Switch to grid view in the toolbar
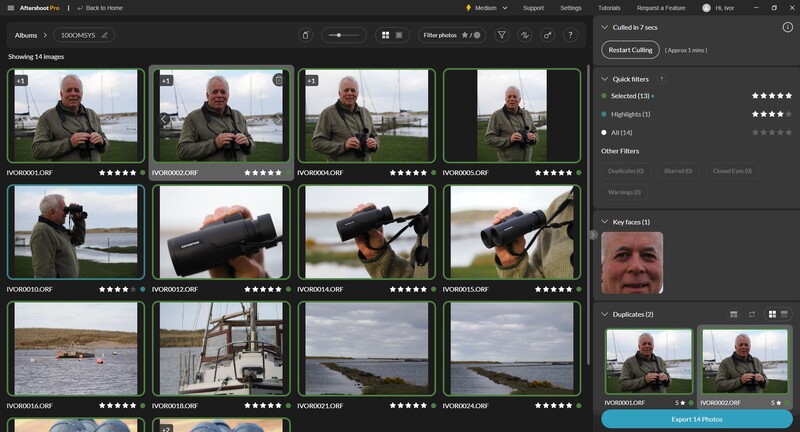The height and width of the screenshot is (432, 800). [x=386, y=35]
